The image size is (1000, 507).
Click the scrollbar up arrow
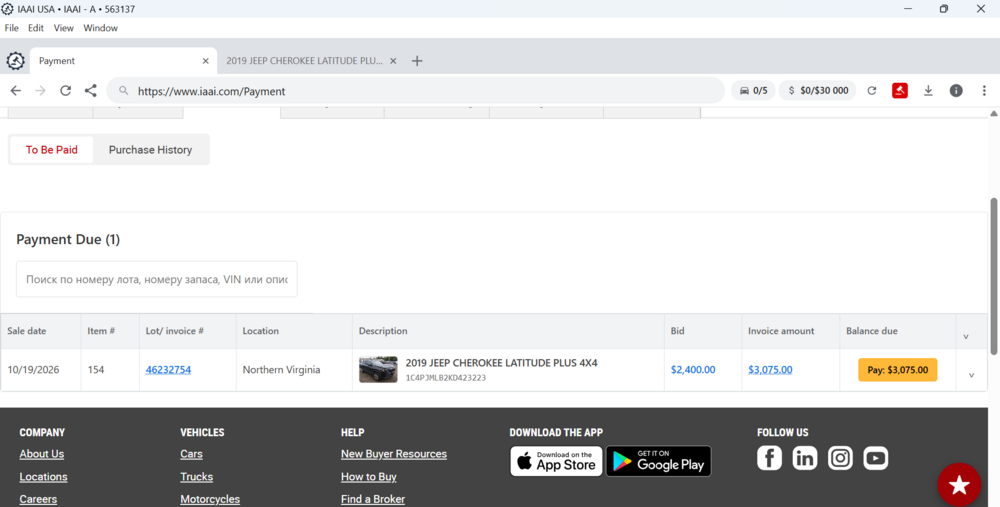(994, 114)
